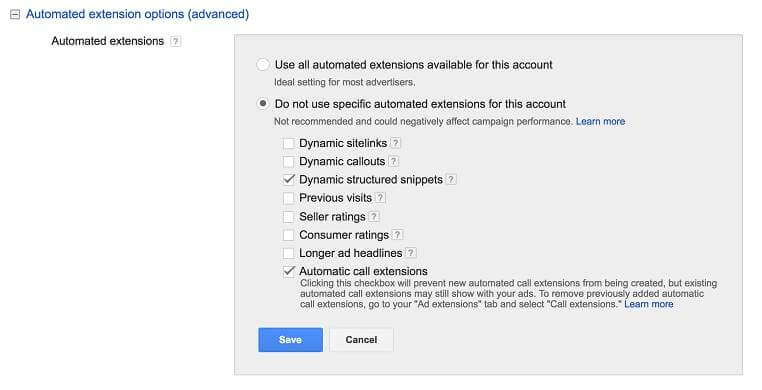Open help icon beside Consumer ratings
The image size is (762, 390).
398,235
